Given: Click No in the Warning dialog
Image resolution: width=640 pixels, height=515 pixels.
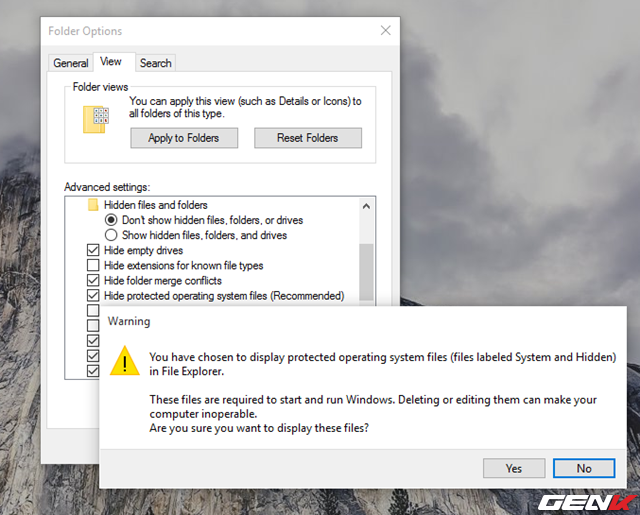Looking at the screenshot, I should [584, 468].
